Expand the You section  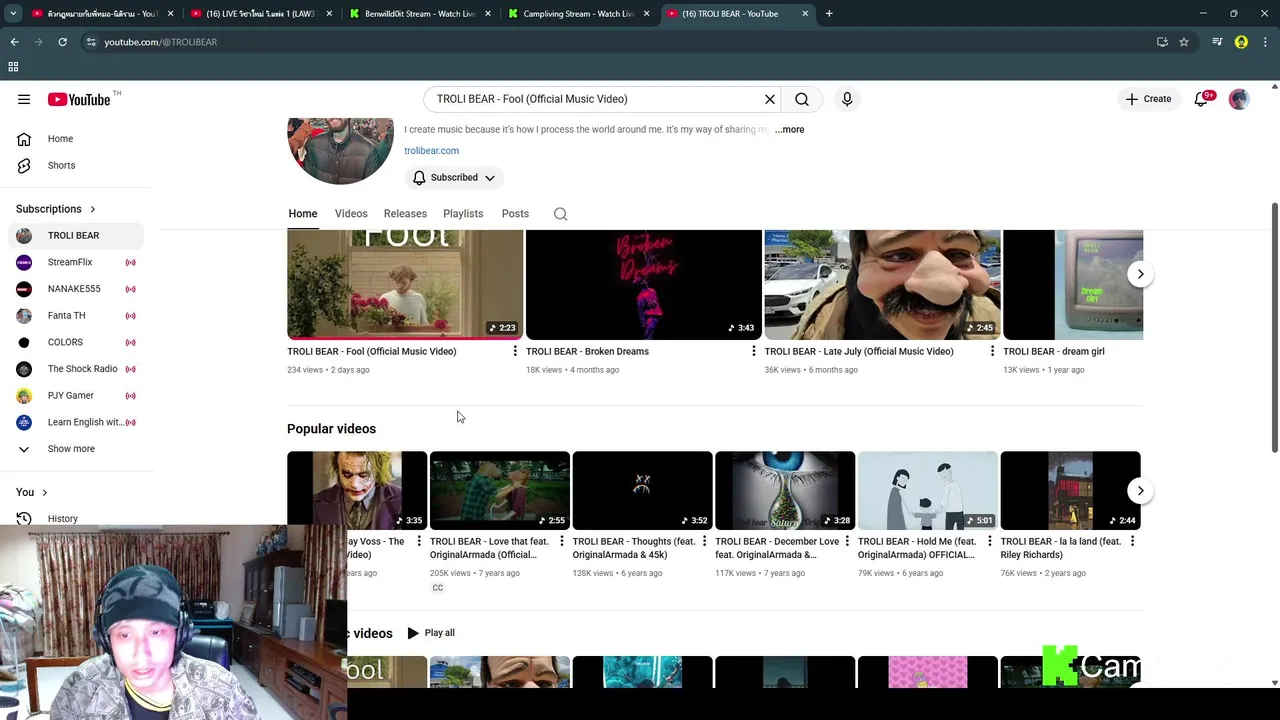click(32, 492)
